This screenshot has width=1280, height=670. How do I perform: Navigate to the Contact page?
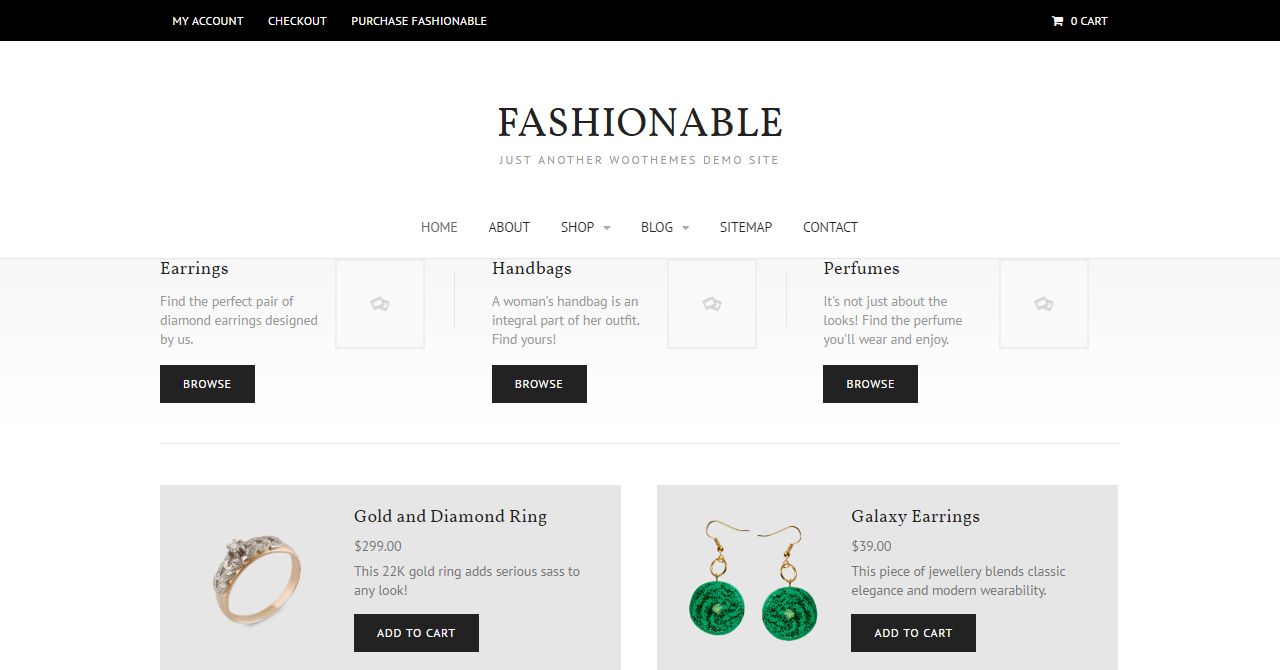coord(830,227)
